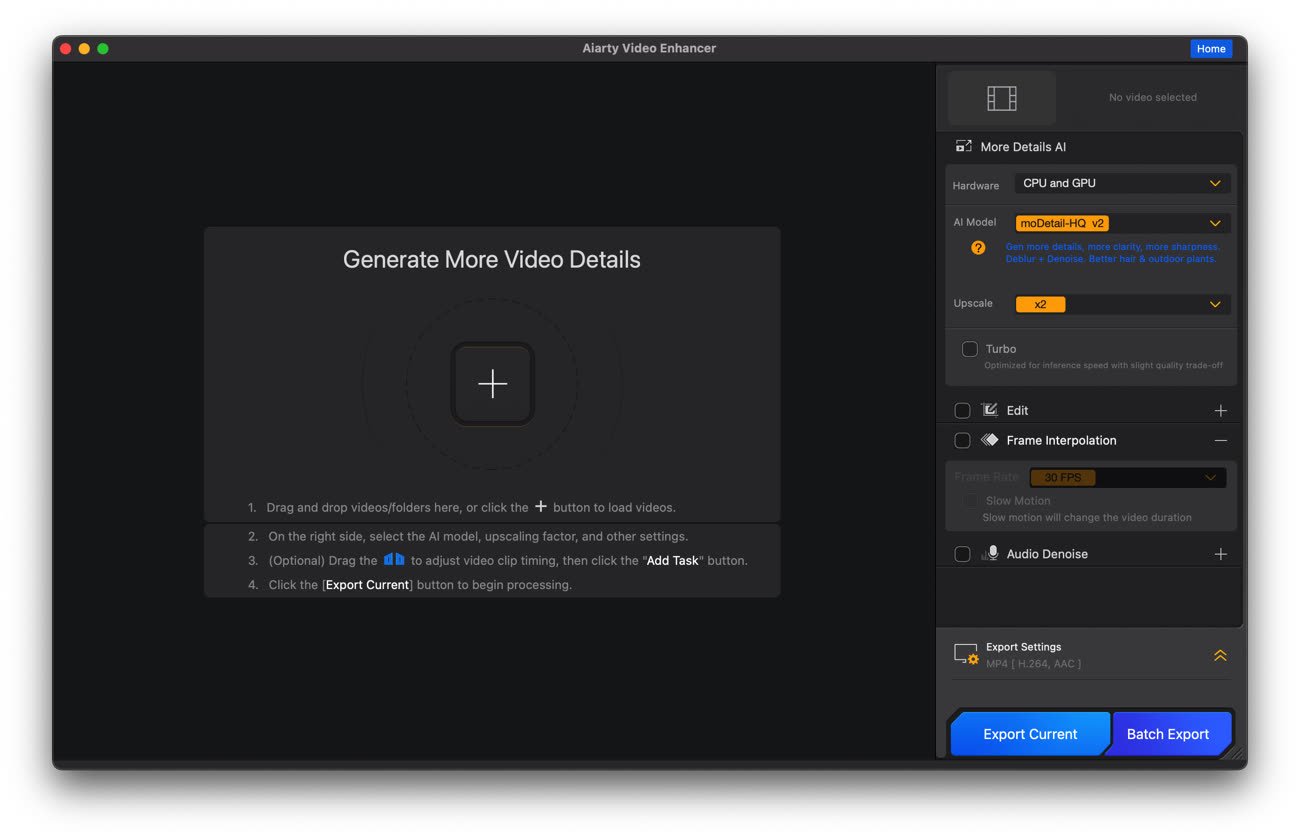Click the 'No video selected' text
This screenshot has height=839, width=1300.
(x=1152, y=97)
